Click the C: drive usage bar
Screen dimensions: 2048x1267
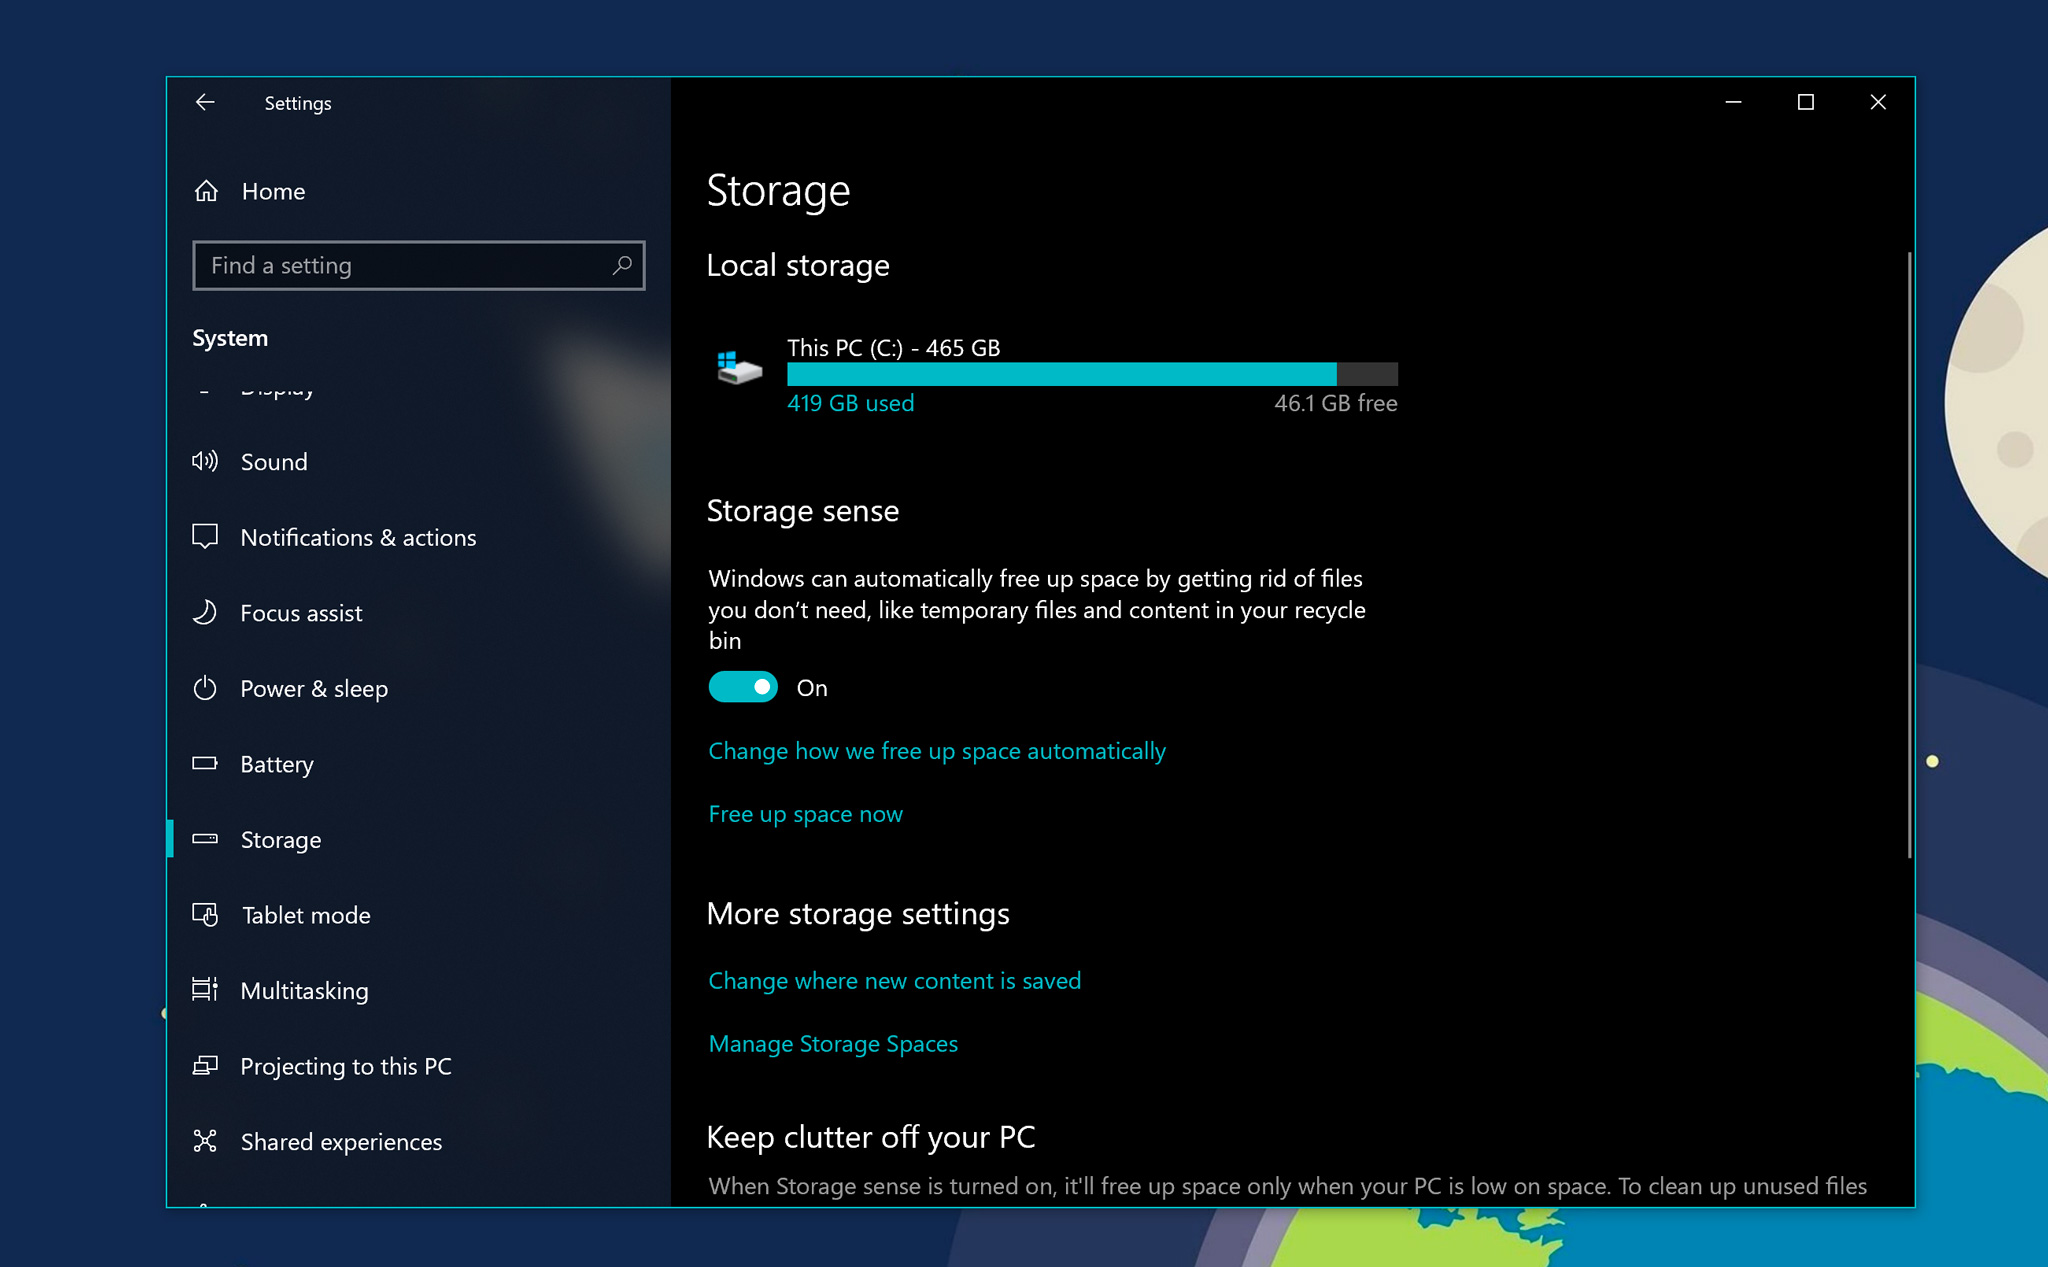[1092, 375]
